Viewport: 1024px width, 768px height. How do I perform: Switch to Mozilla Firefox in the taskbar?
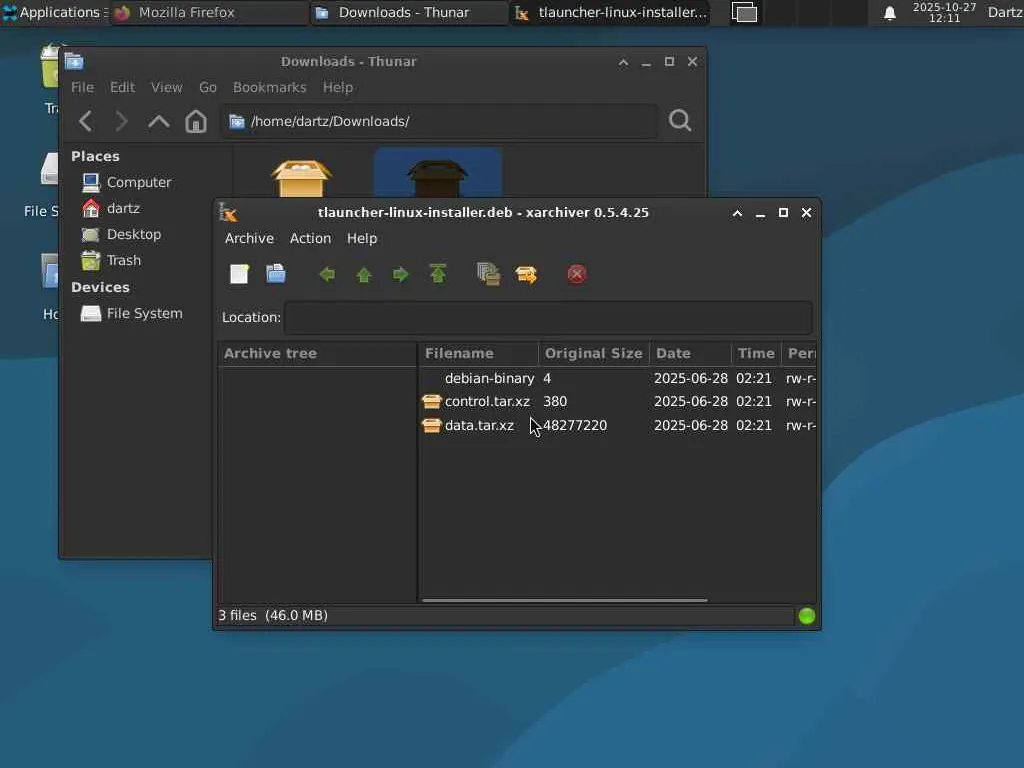click(209, 12)
